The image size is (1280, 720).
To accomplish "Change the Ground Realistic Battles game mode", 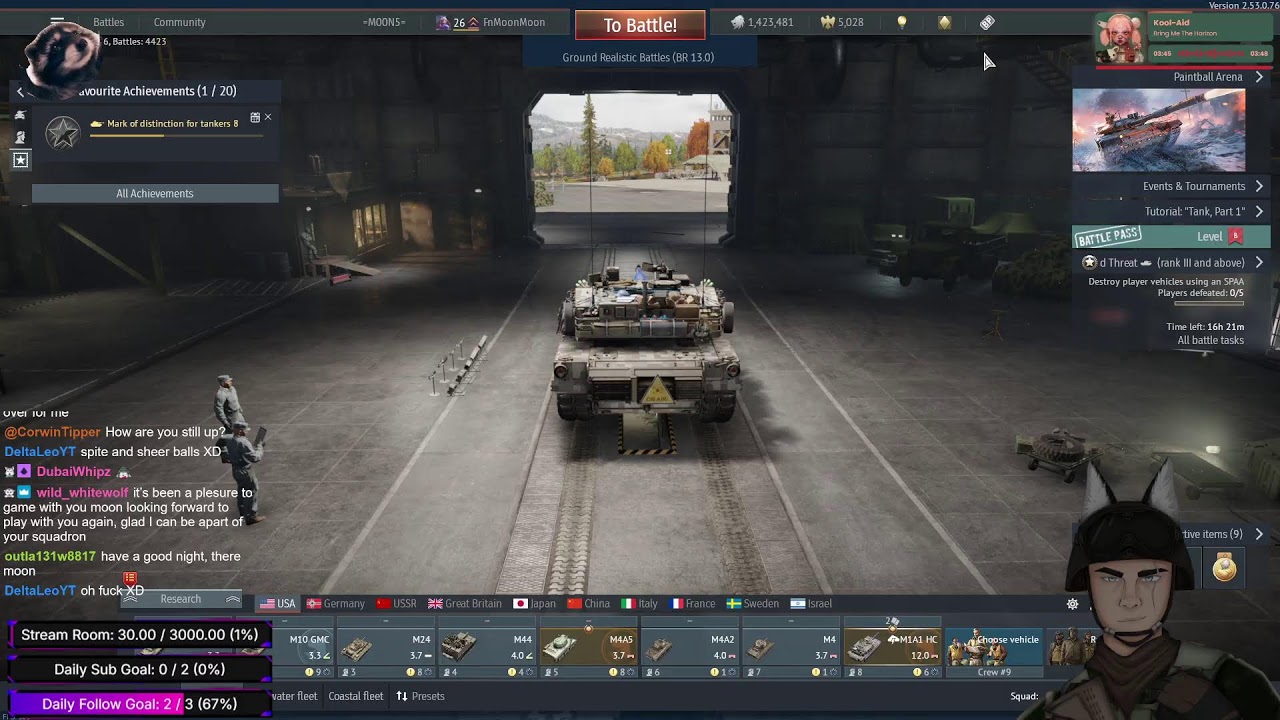I will [x=638, y=57].
